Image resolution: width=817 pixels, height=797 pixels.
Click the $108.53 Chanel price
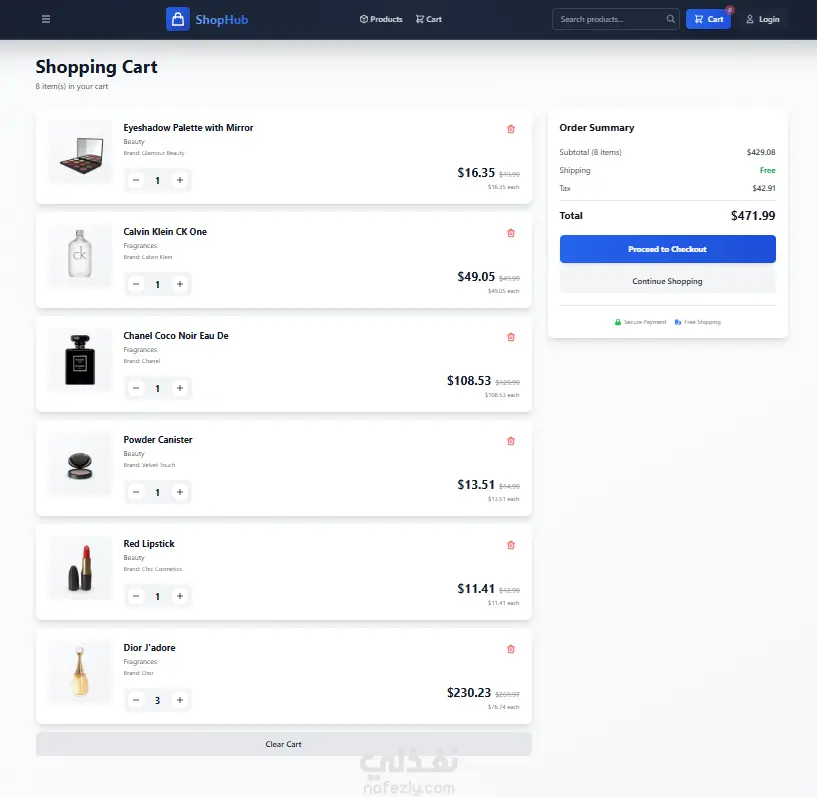(469, 381)
